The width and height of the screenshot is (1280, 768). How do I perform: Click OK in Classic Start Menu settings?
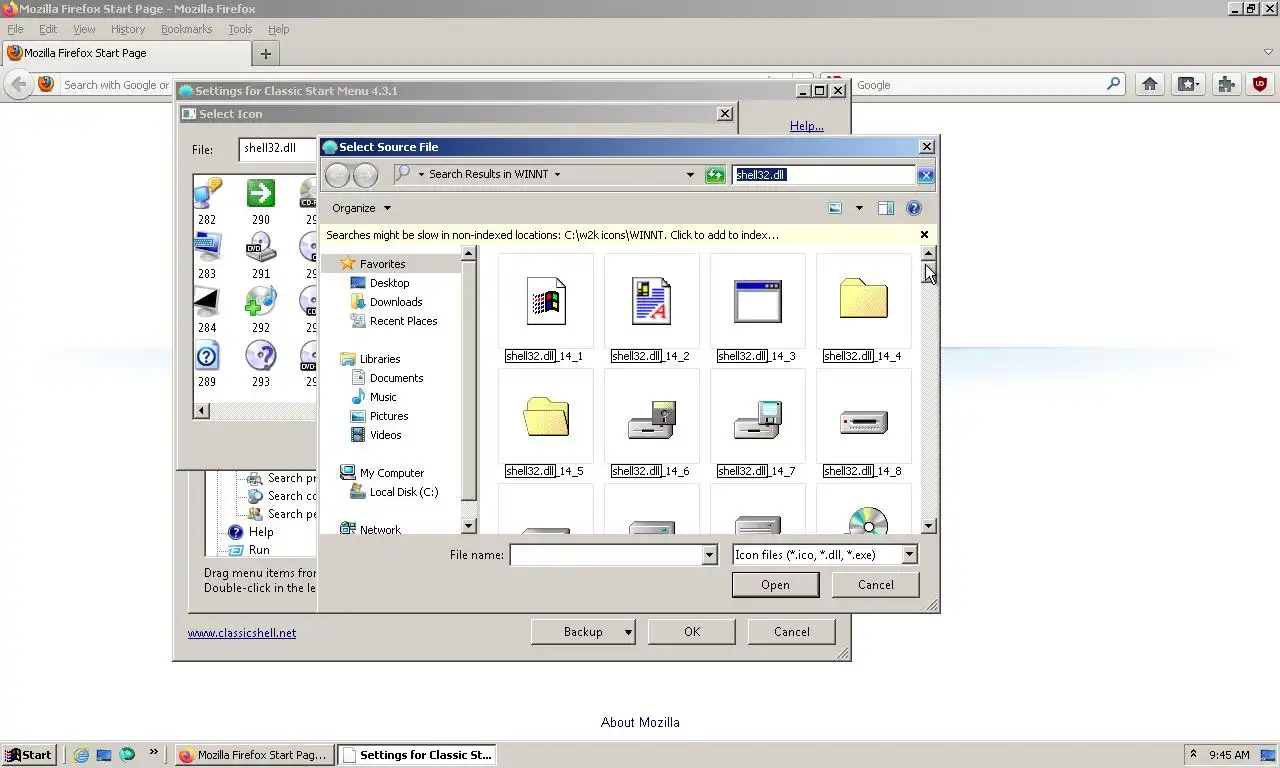click(x=692, y=632)
